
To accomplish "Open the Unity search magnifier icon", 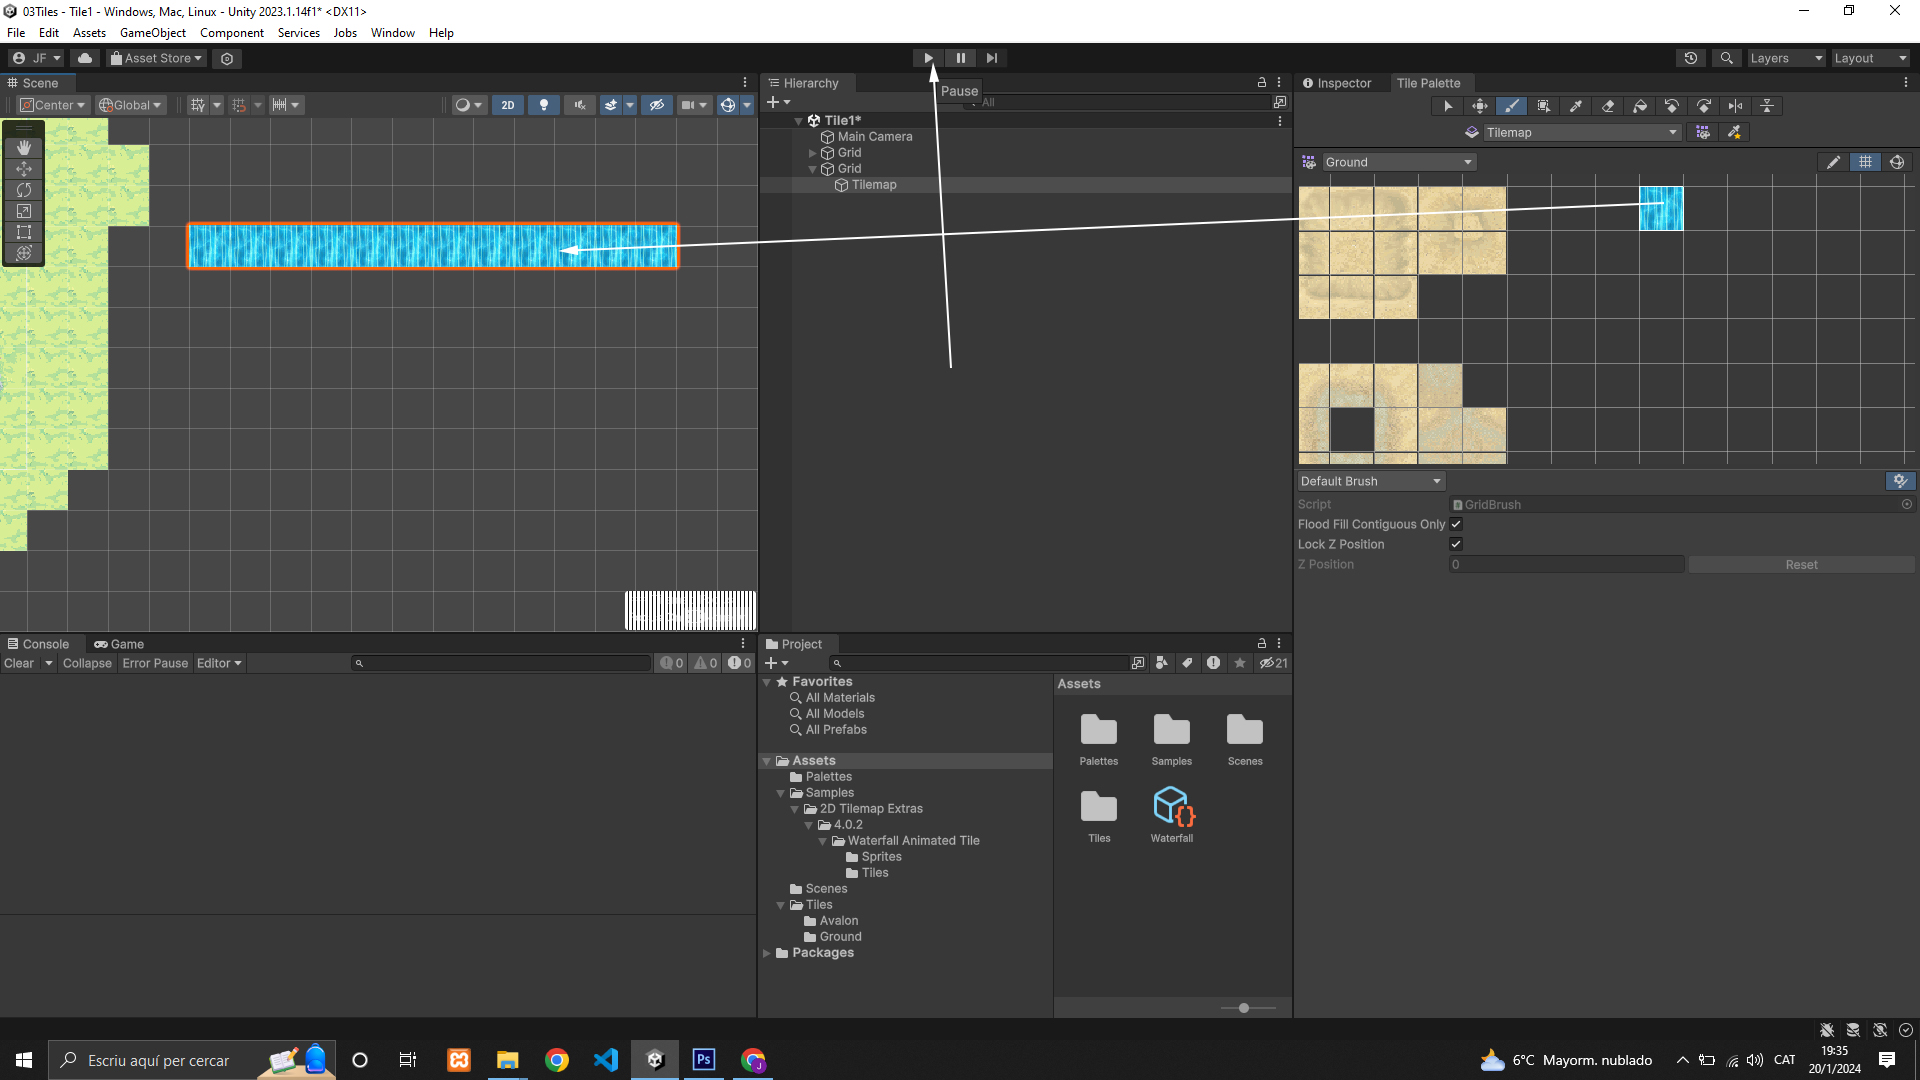I will pos(1727,58).
